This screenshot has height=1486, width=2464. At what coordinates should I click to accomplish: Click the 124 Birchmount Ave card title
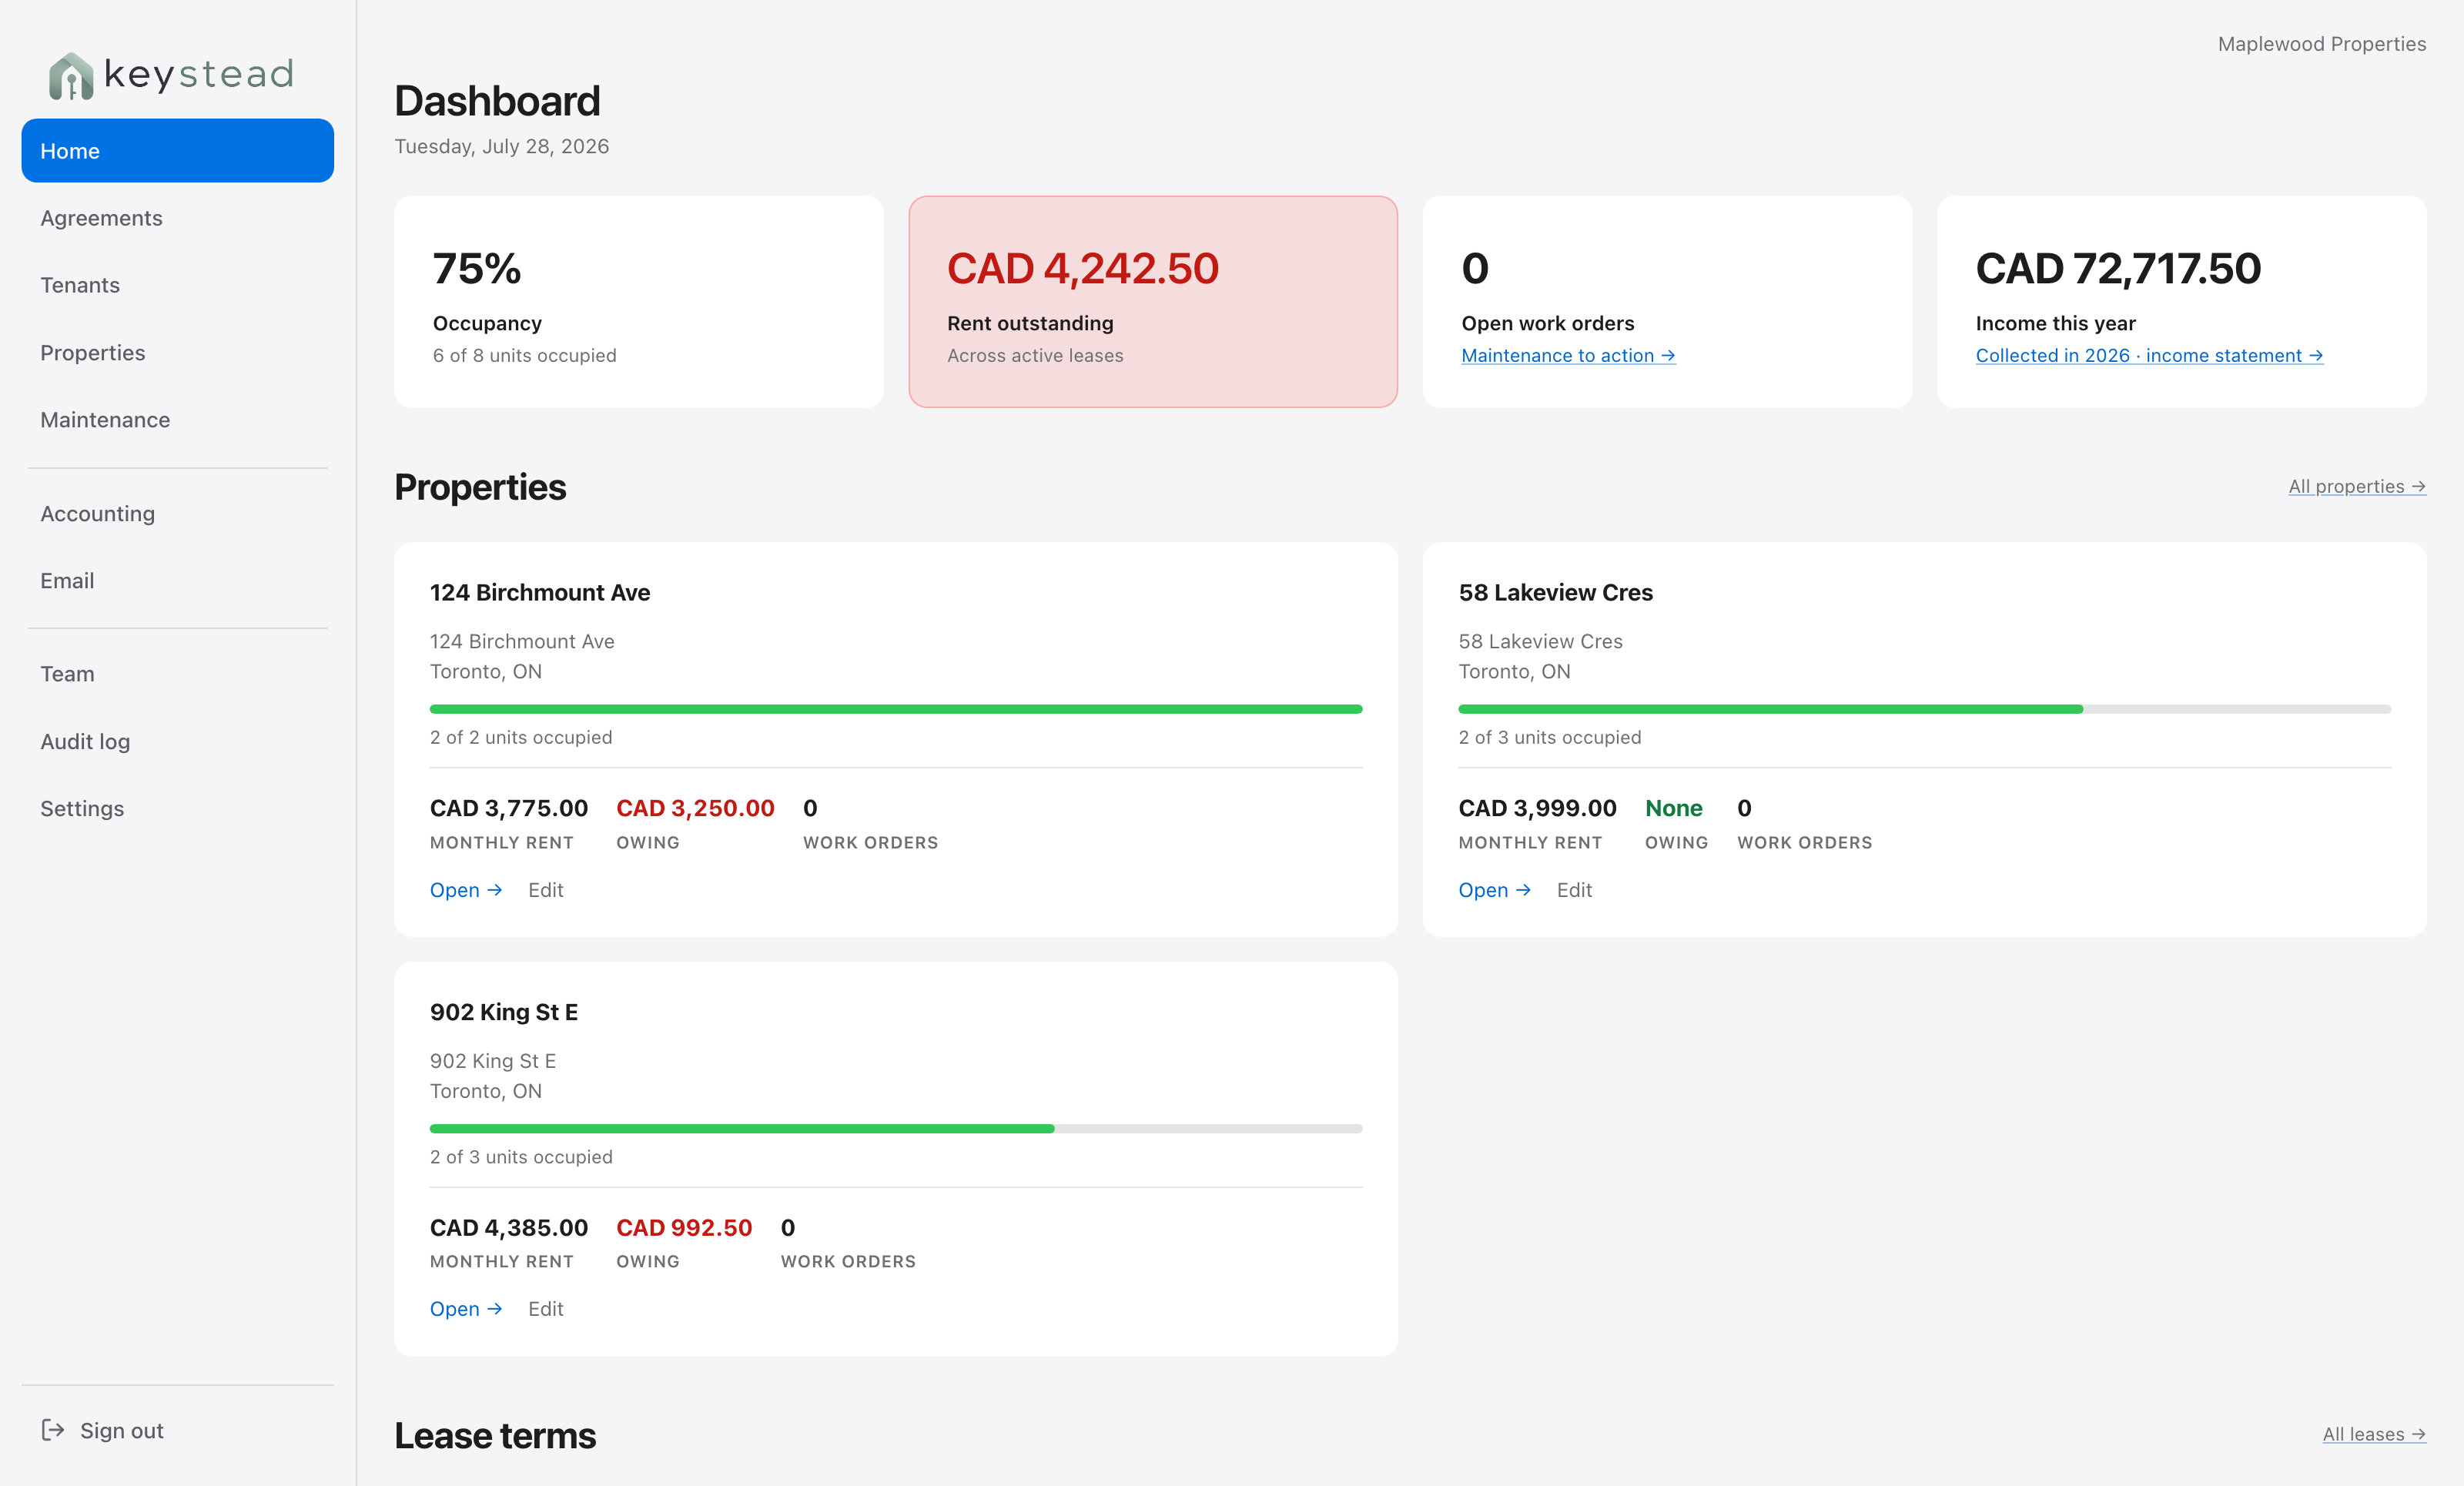[540, 592]
